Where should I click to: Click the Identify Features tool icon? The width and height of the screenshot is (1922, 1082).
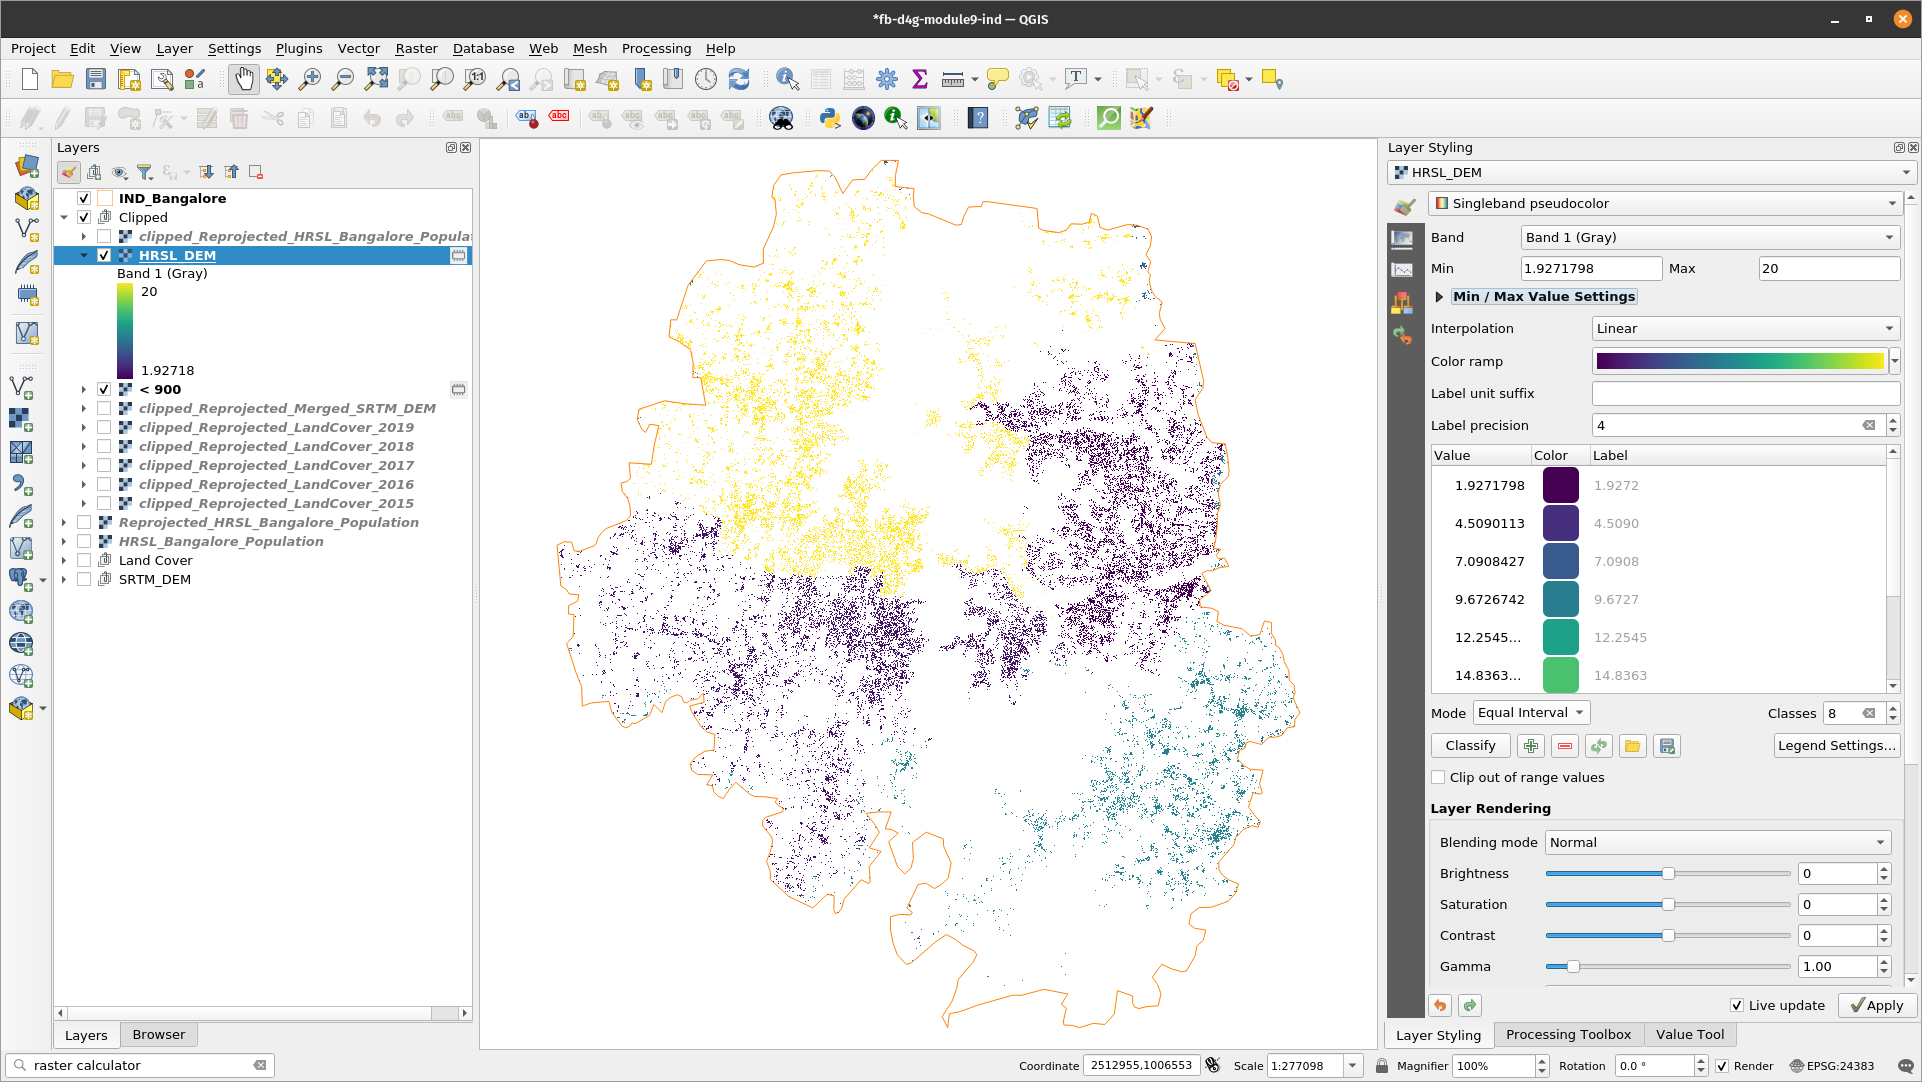pos(788,79)
